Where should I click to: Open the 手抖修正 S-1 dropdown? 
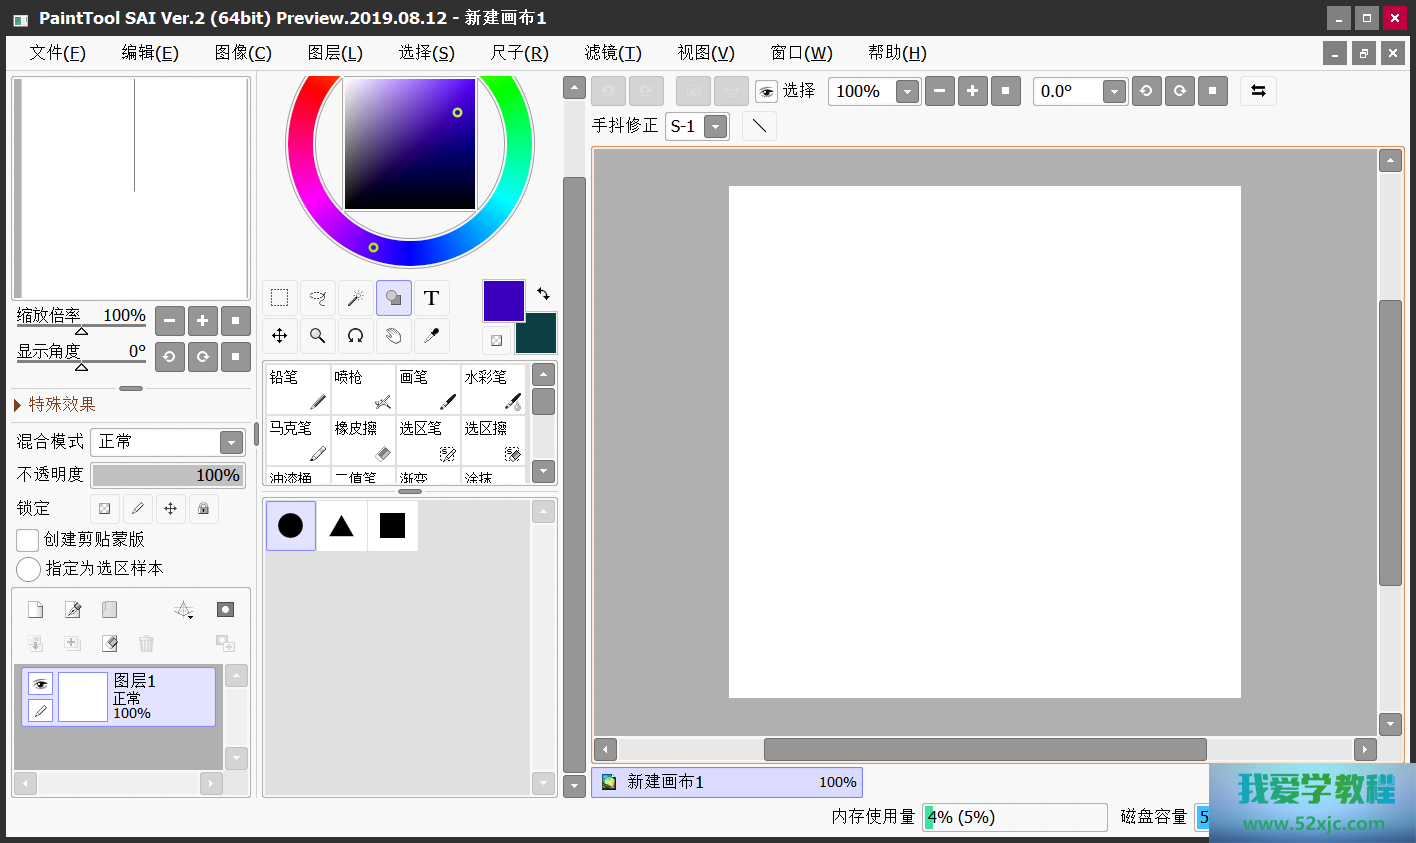coord(715,127)
